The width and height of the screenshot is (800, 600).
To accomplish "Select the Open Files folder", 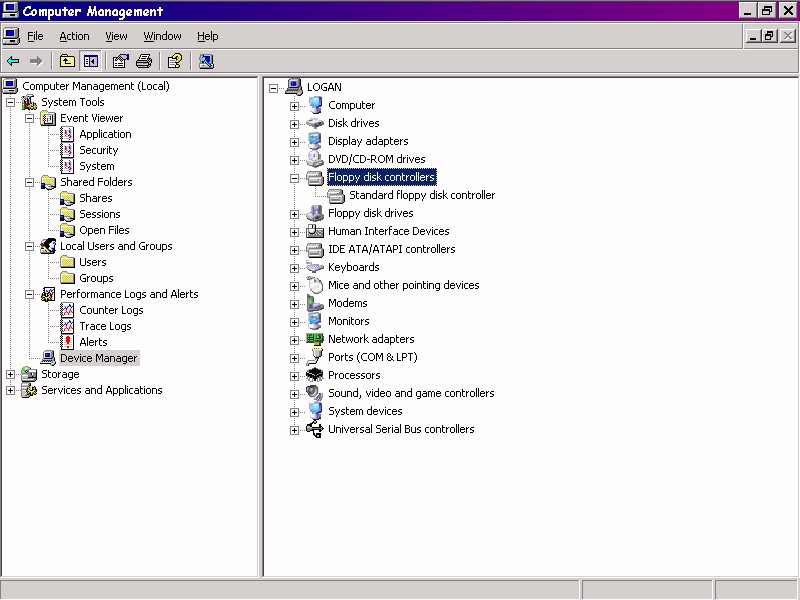I will [x=104, y=230].
